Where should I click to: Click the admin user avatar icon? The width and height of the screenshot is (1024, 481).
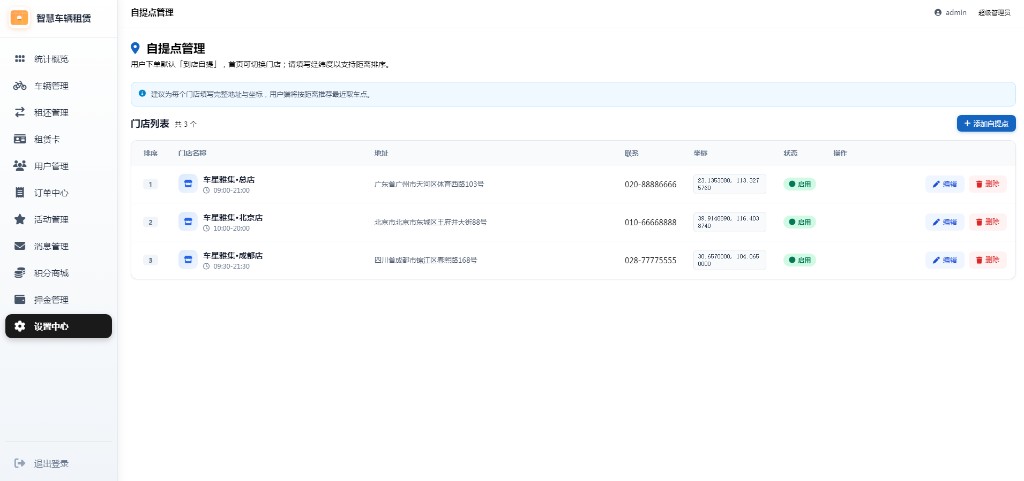pos(938,12)
